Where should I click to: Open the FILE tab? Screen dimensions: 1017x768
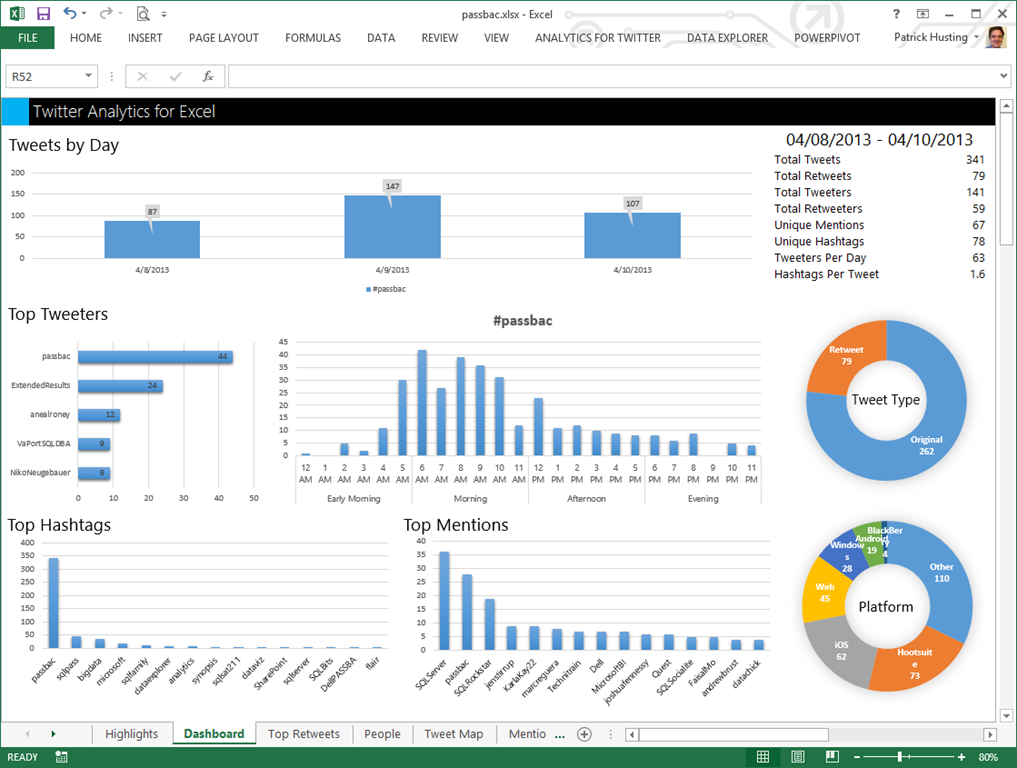pyautogui.click(x=27, y=38)
